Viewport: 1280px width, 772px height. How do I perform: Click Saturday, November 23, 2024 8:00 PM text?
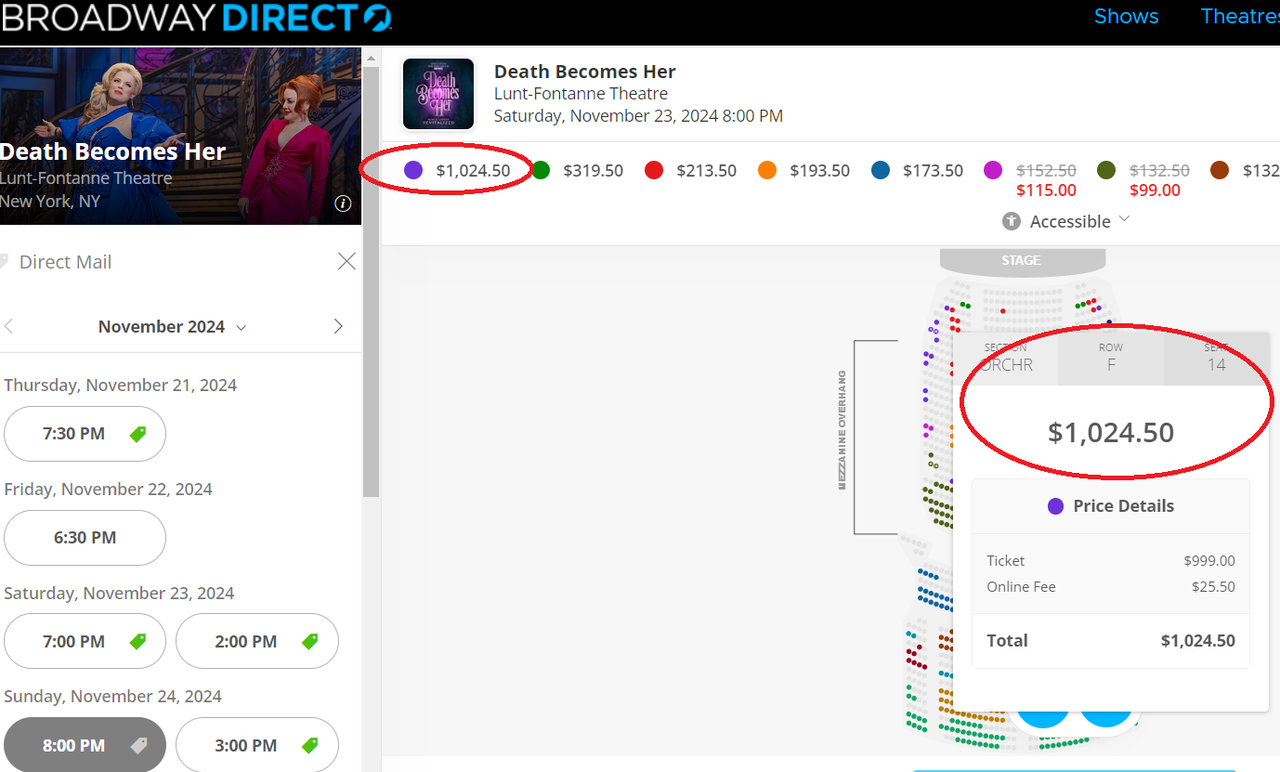pyautogui.click(x=638, y=116)
